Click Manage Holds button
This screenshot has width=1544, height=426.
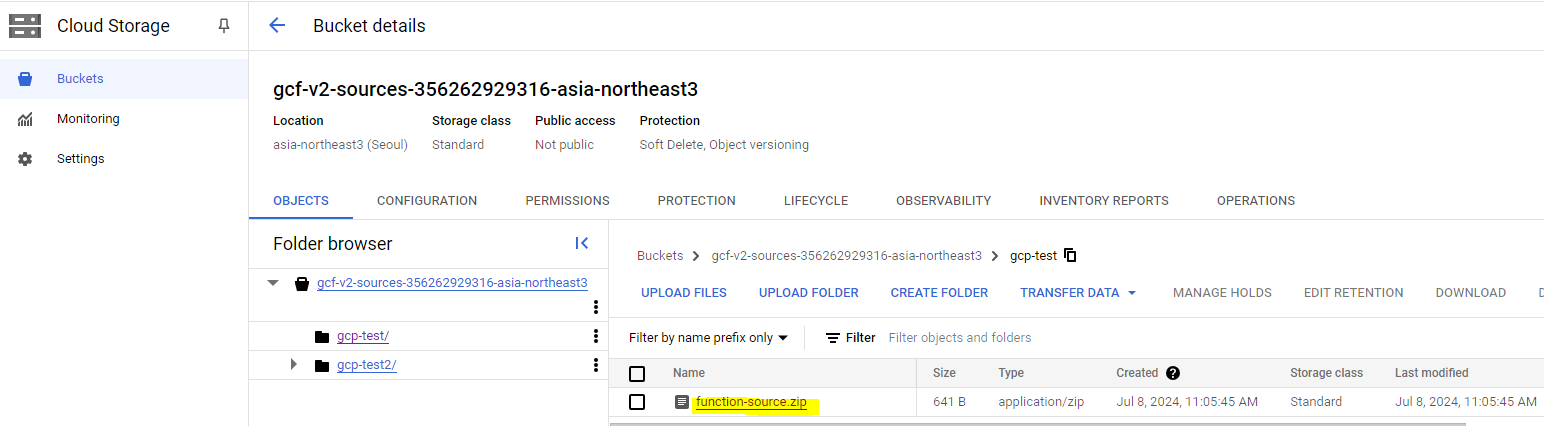point(1222,293)
